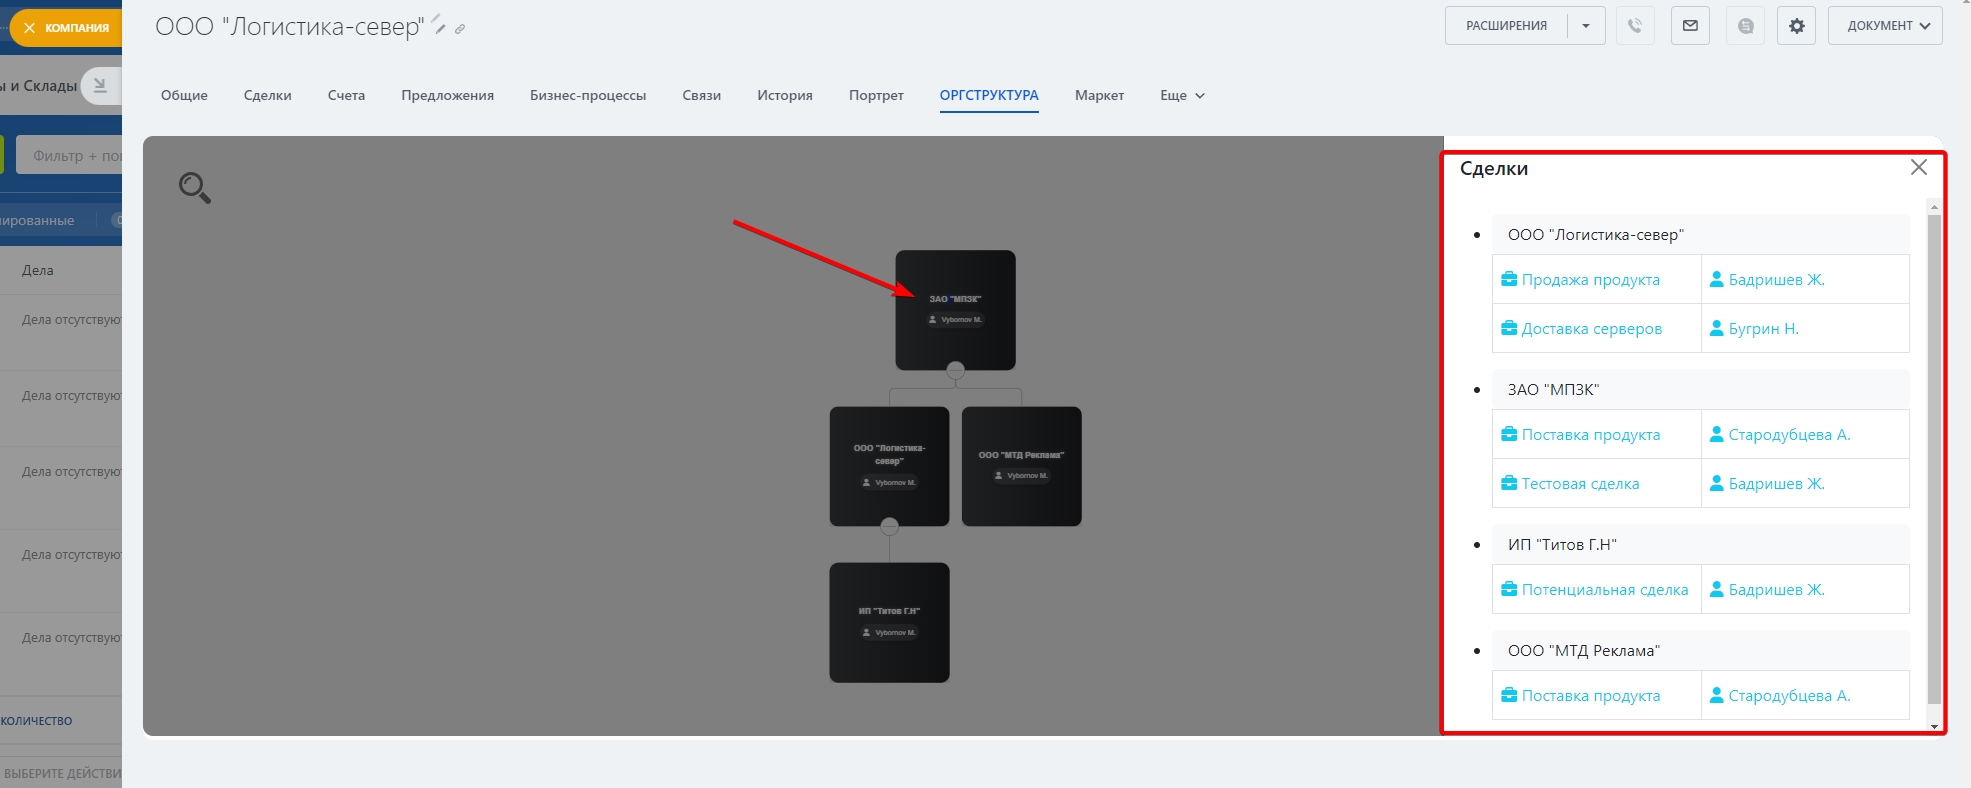Open the email envelope icon button
1971x788 pixels.
pos(1690,26)
